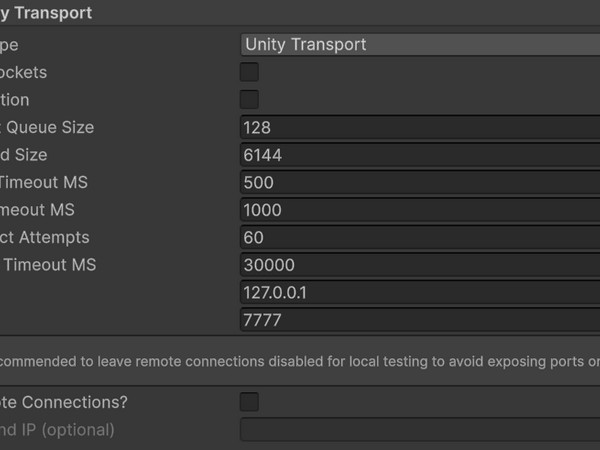Click the Queue Size field showing 128
This screenshot has width=600, height=450.
pos(420,128)
